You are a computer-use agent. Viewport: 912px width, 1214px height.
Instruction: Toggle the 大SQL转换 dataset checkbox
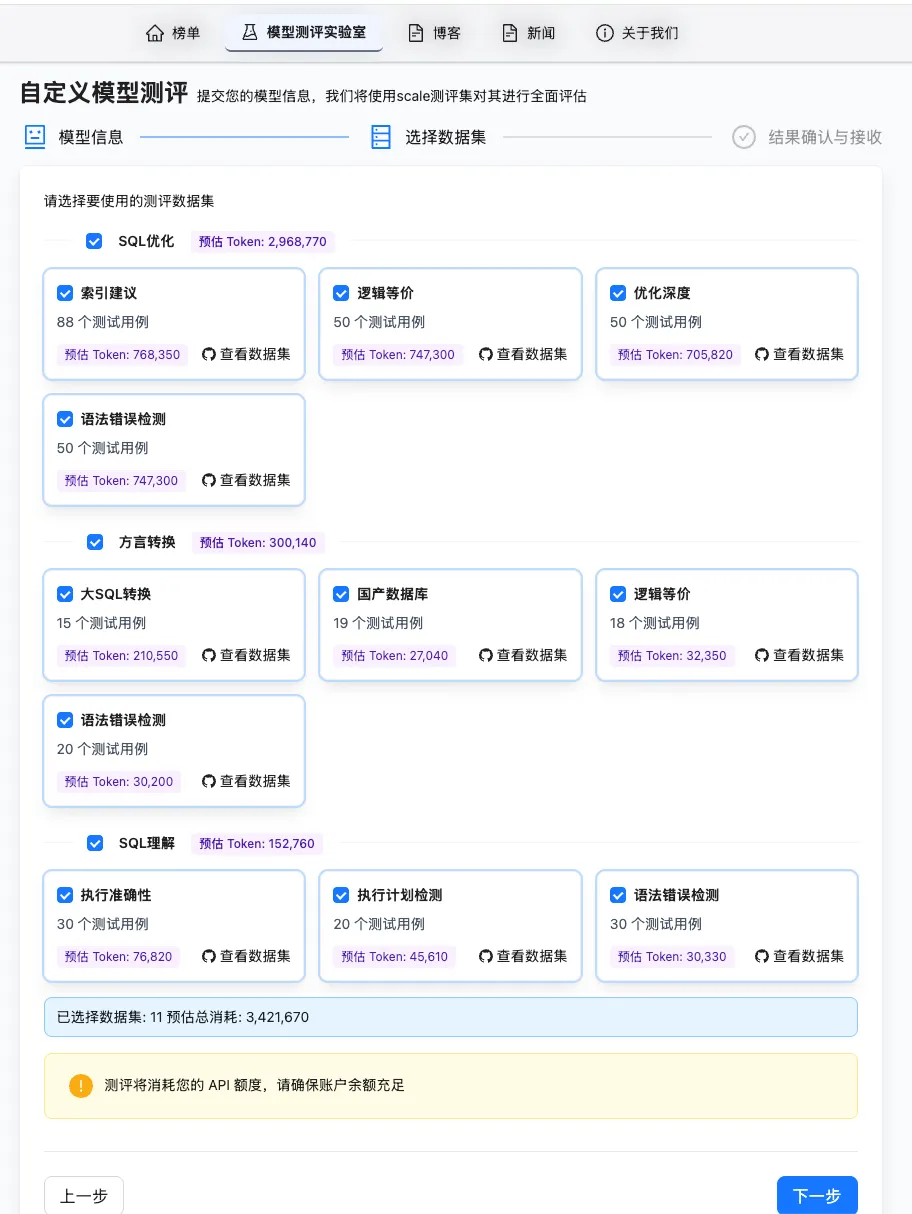(65, 594)
